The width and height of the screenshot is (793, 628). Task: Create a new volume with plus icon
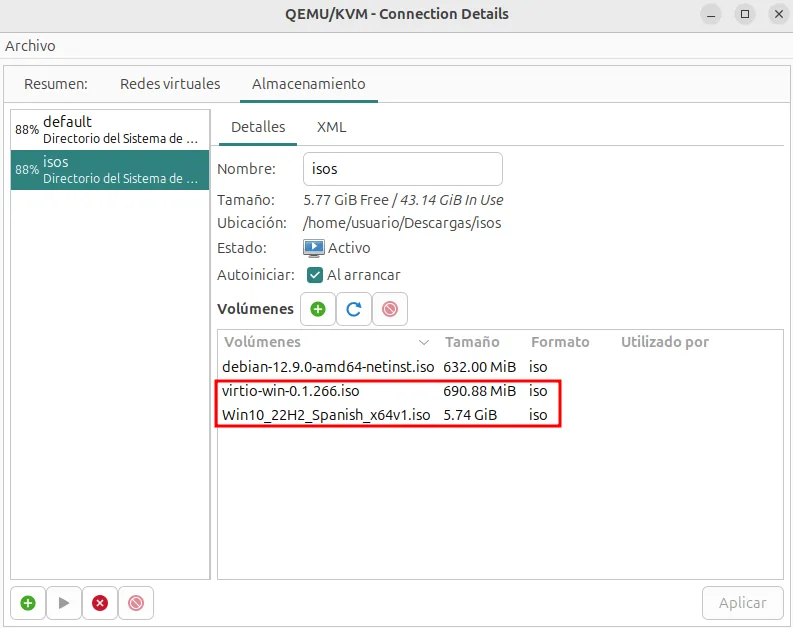[x=318, y=309]
